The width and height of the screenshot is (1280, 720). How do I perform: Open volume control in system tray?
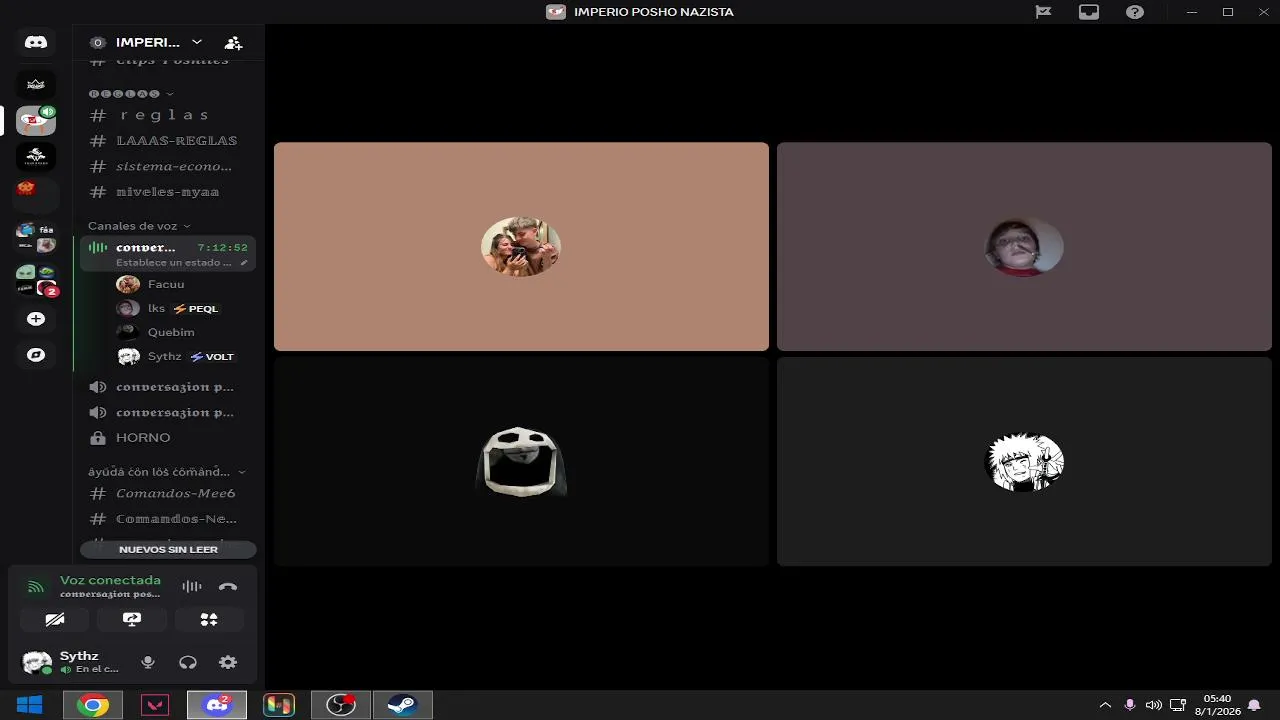pos(1153,705)
